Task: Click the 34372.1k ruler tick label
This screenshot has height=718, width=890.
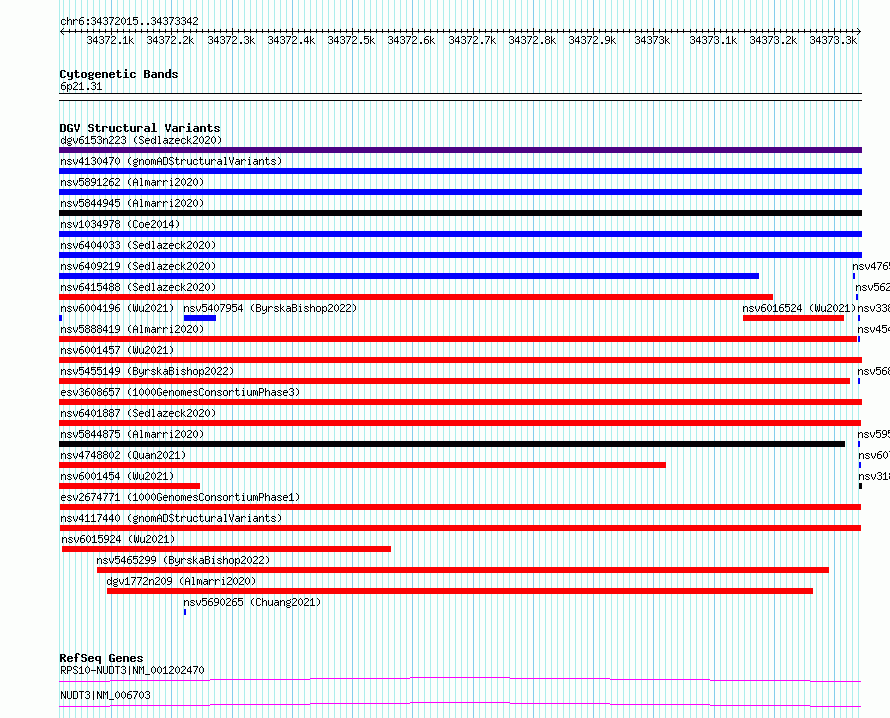Action: (x=111, y=40)
